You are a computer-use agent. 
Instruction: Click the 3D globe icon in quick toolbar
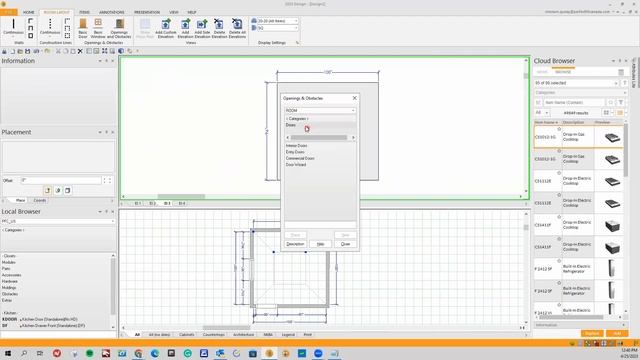click(121, 51)
